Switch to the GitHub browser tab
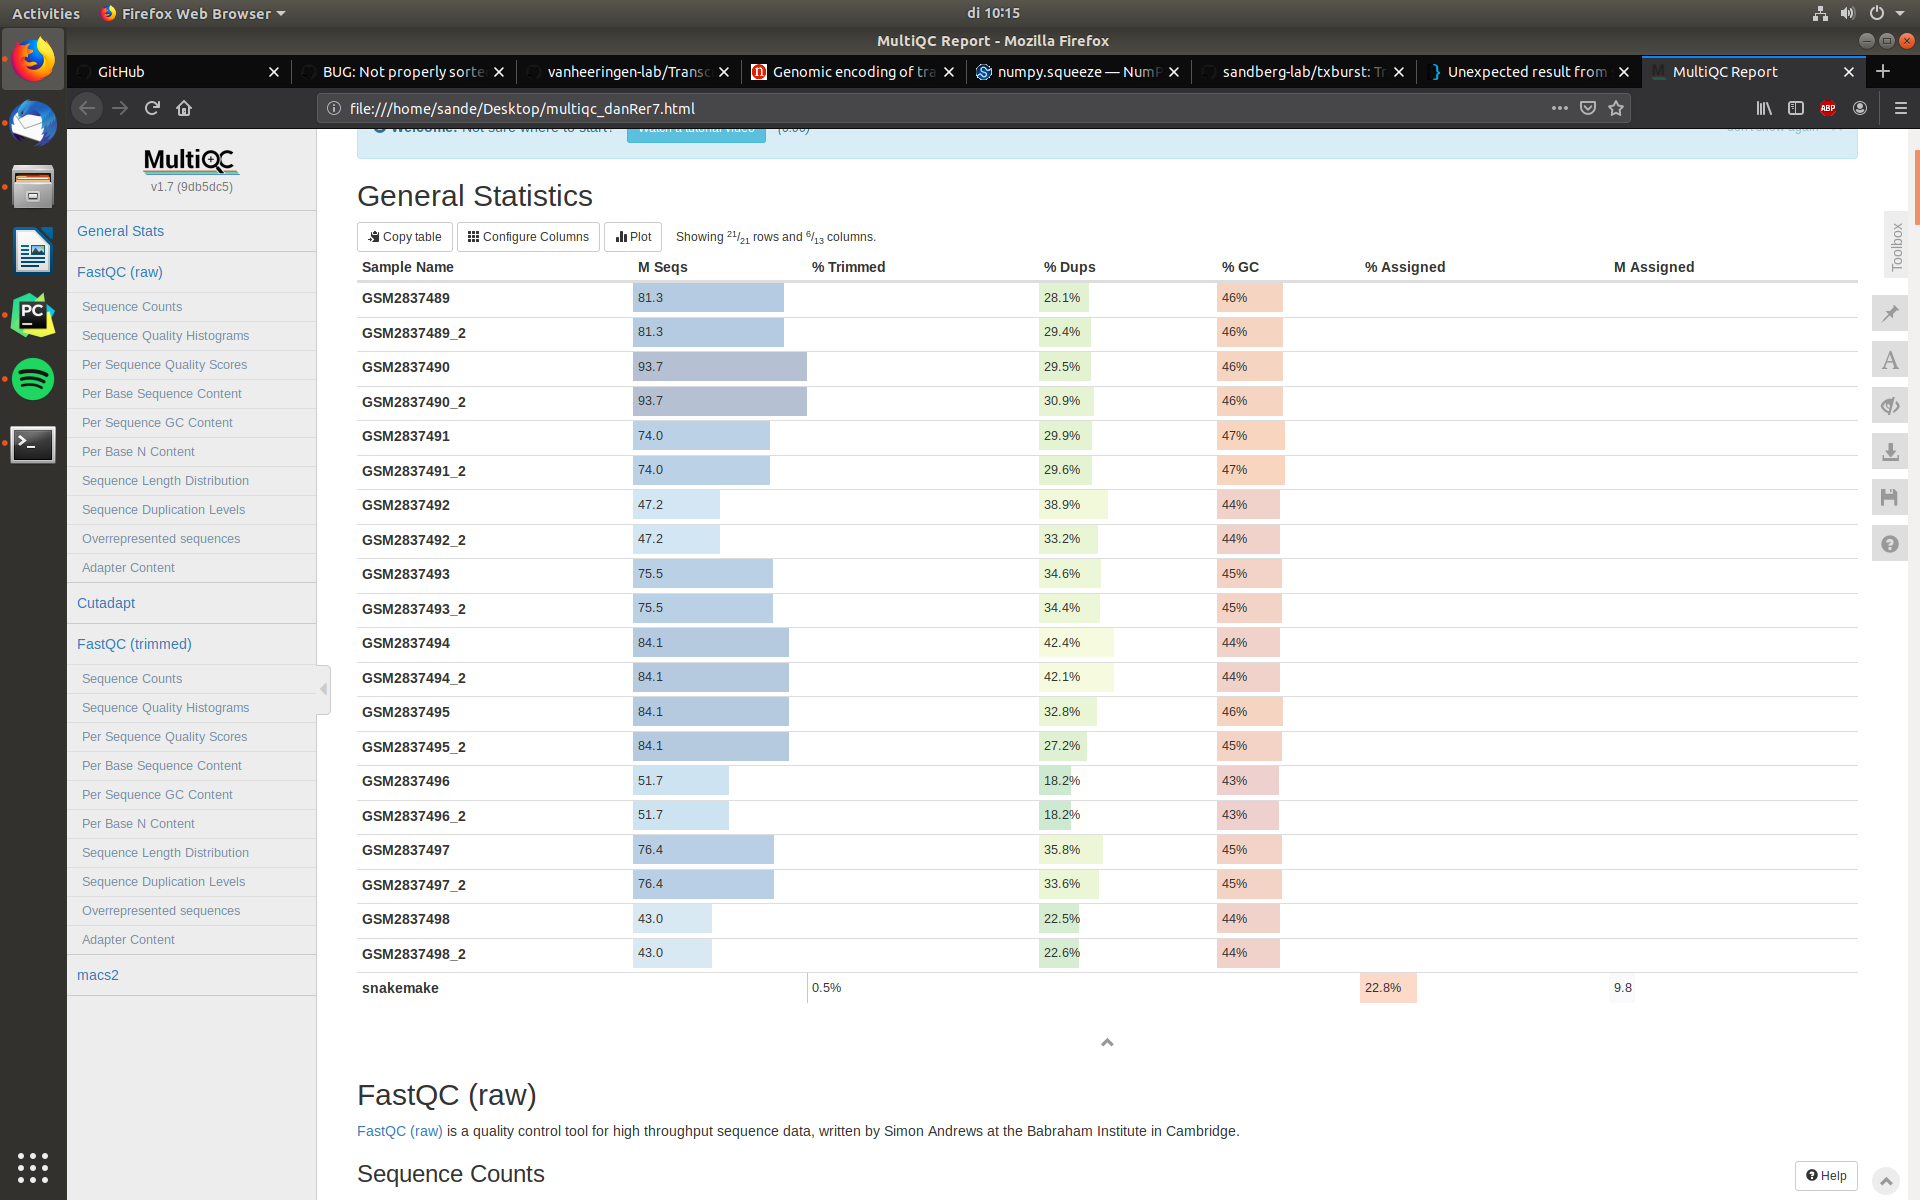1920x1200 pixels. coord(120,71)
